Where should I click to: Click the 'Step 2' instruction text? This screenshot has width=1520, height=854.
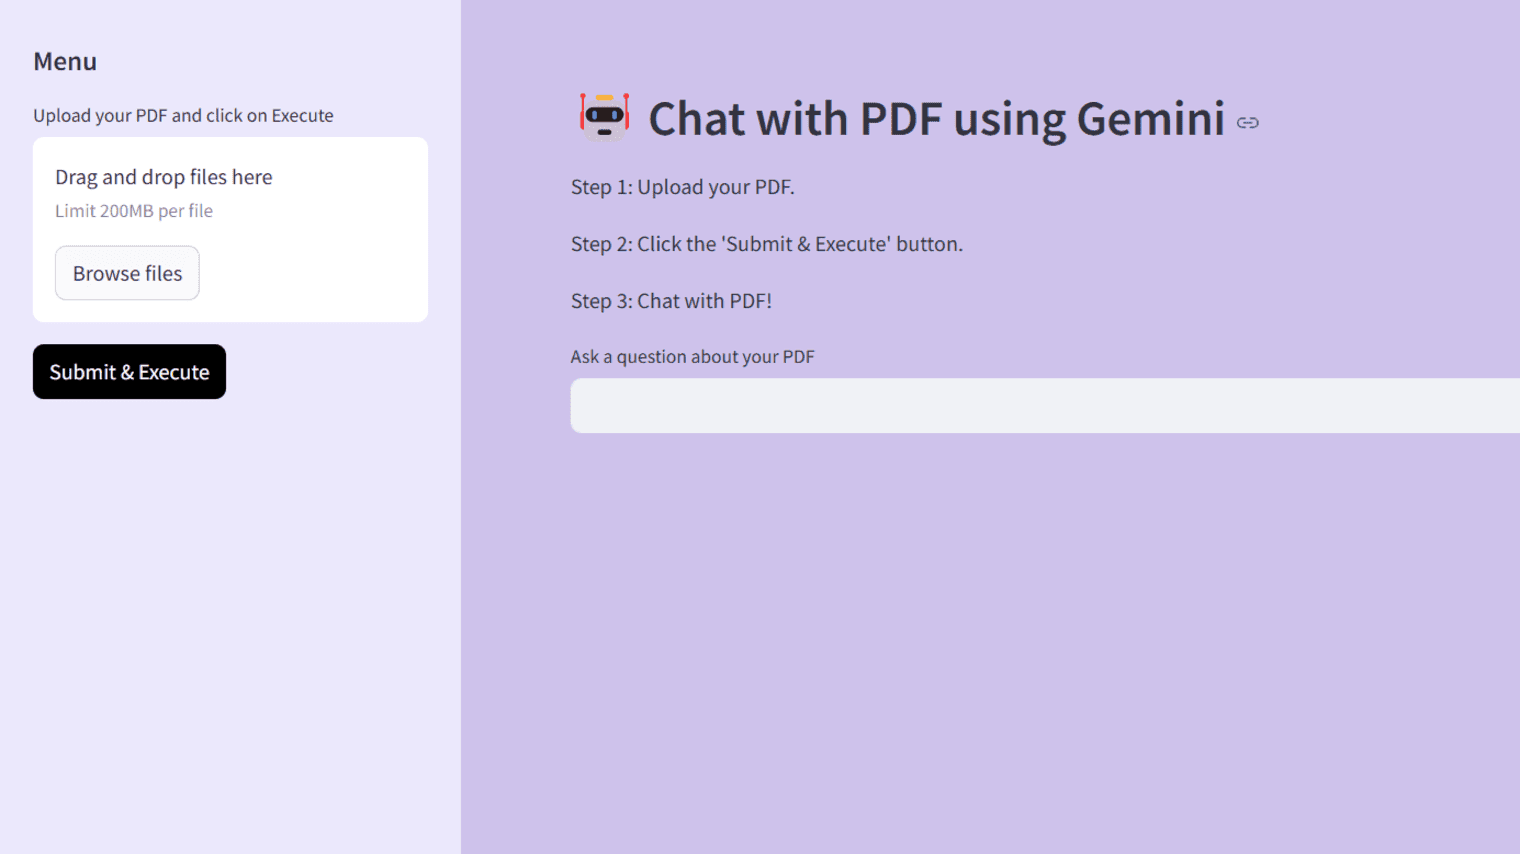(x=766, y=244)
